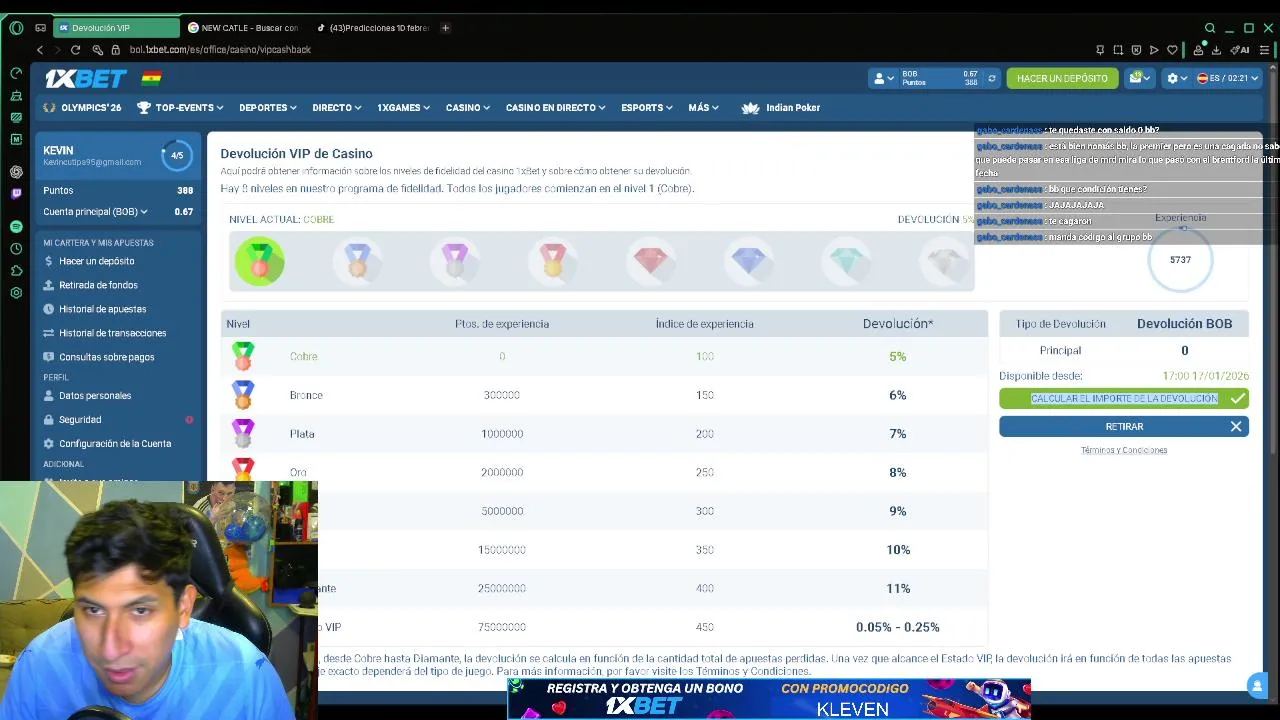This screenshot has height=720, width=1280.
Task: Click the Bronce medal in level bar
Action: point(358,261)
